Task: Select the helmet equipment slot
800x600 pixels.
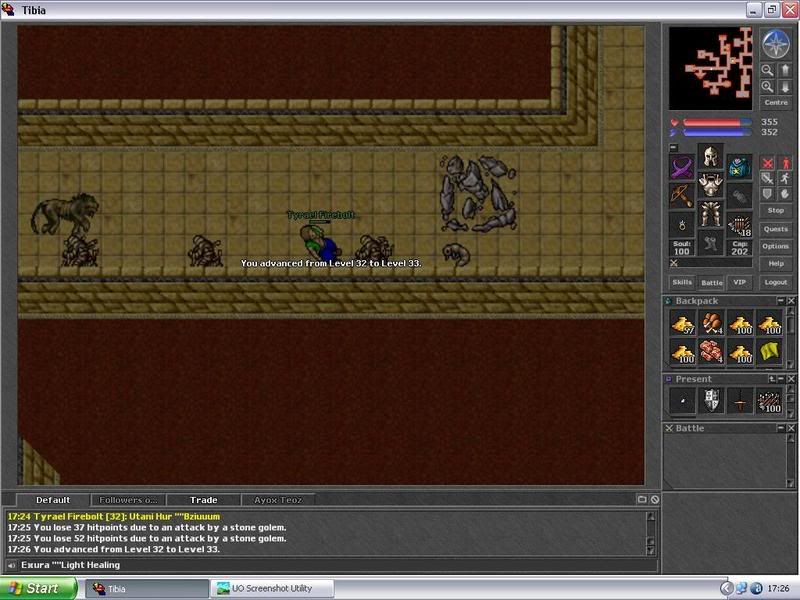Action: click(711, 156)
